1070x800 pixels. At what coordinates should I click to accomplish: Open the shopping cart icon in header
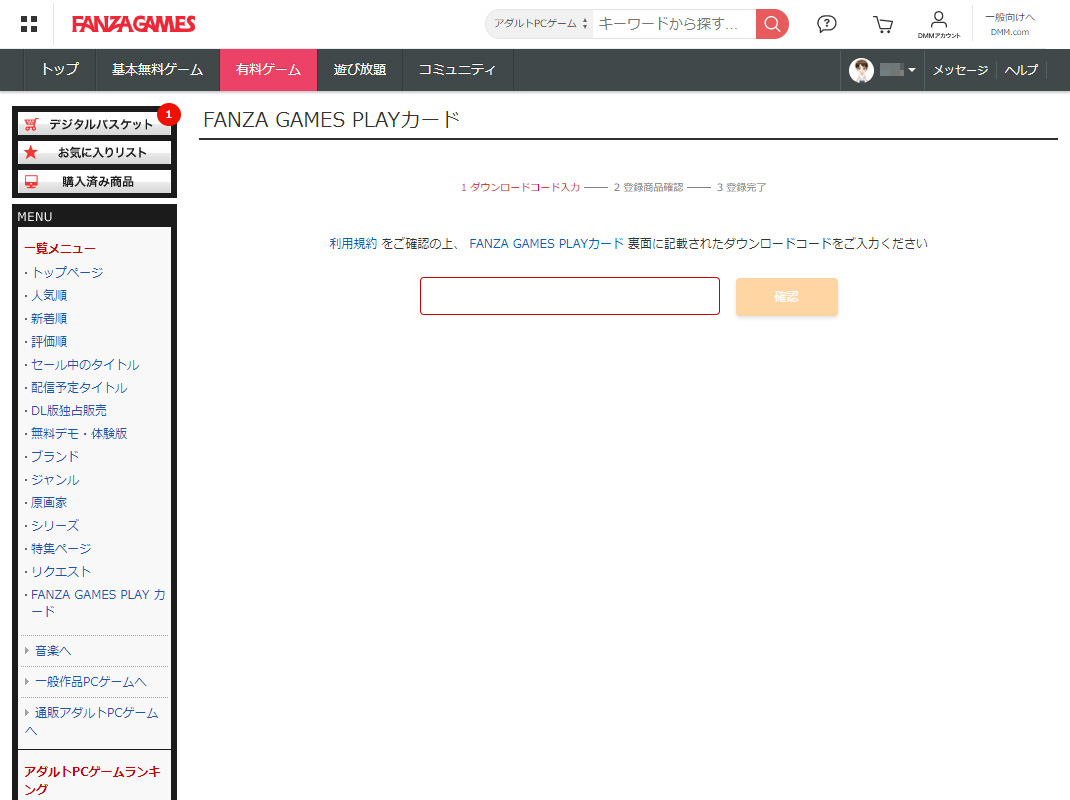click(x=882, y=24)
